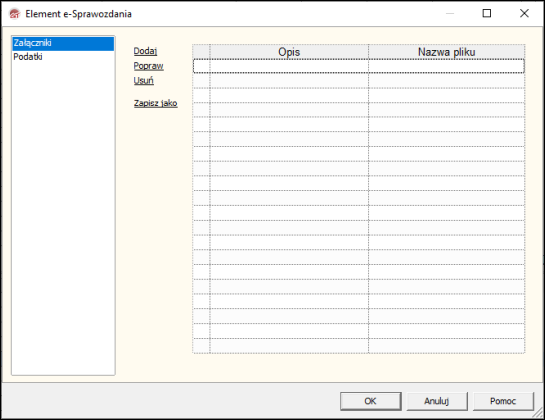Confirm with the OK button
Image resolution: width=545 pixels, height=420 pixels.
pos(371,401)
